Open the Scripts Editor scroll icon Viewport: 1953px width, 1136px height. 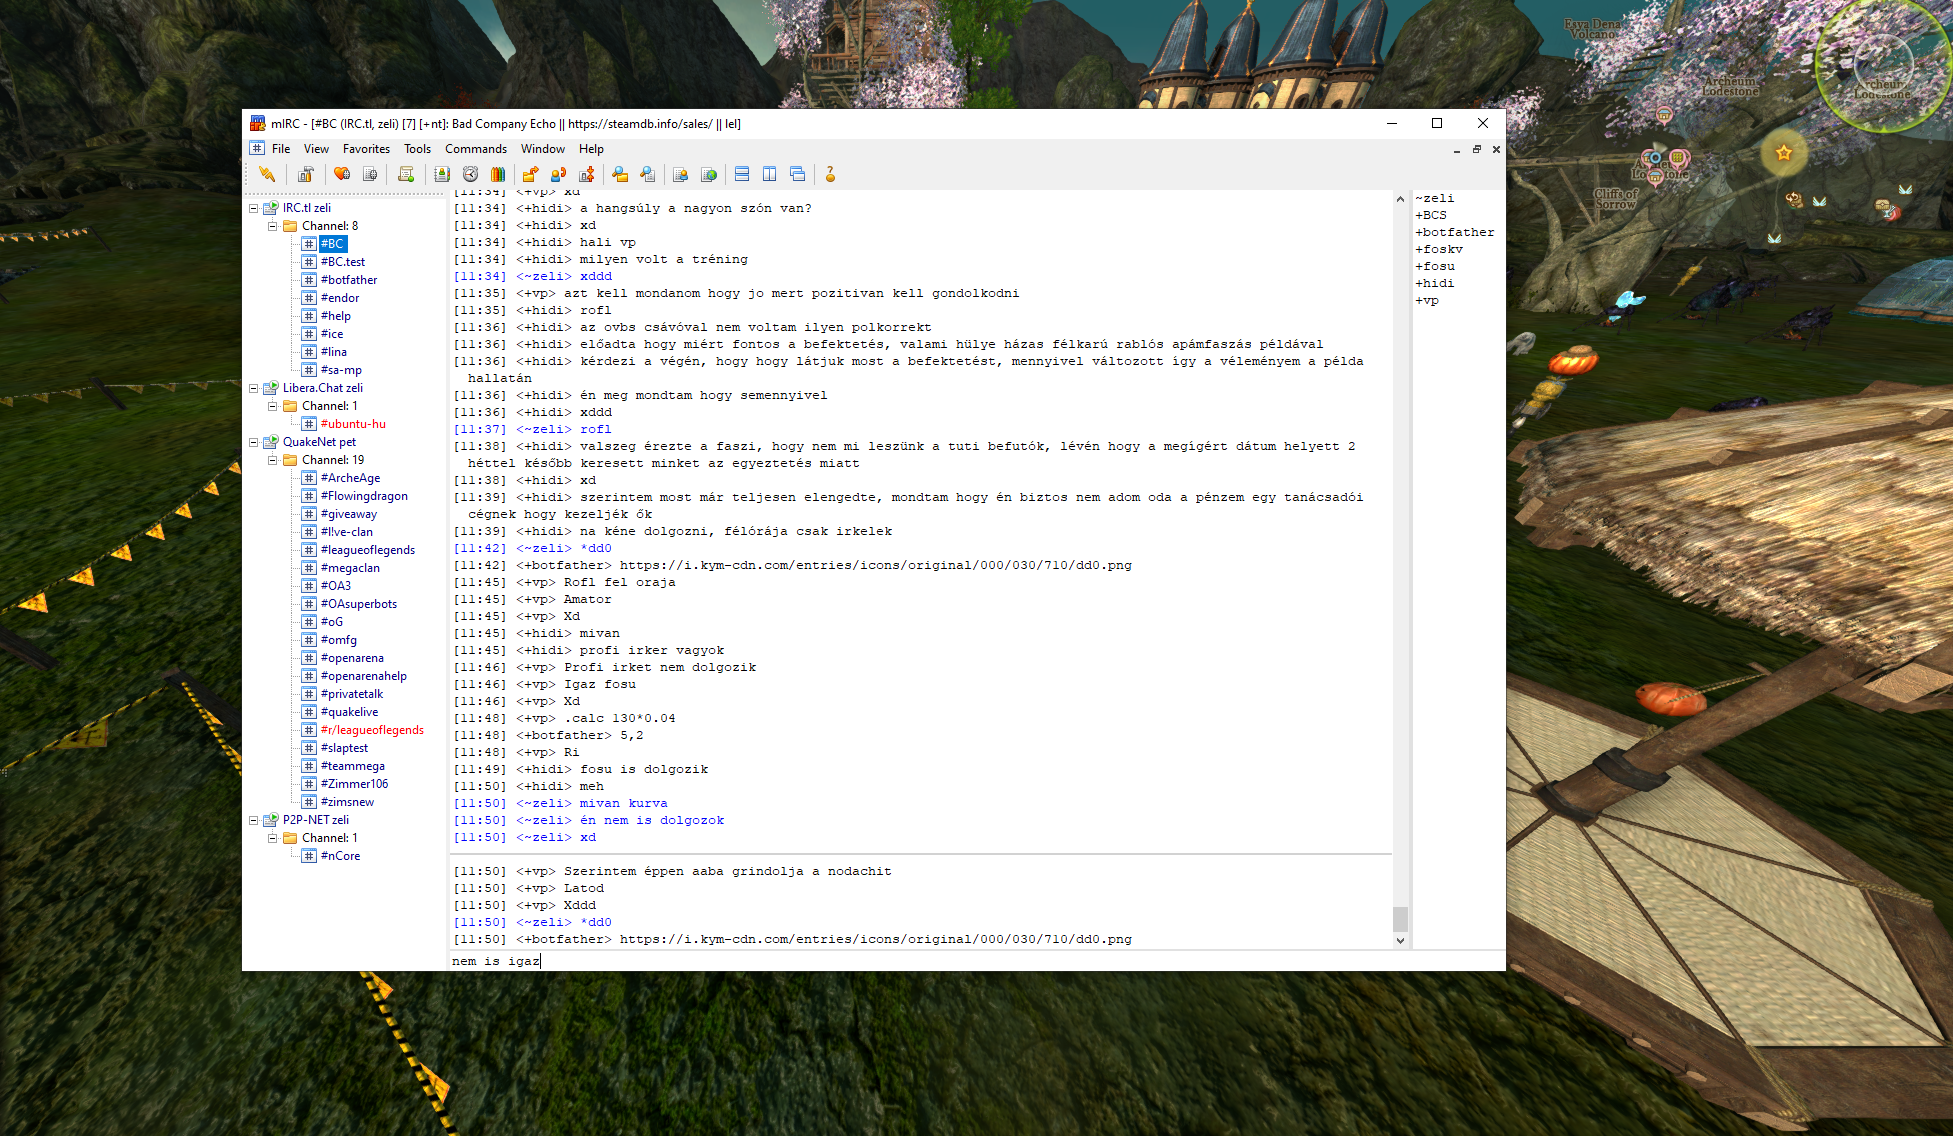tap(406, 174)
